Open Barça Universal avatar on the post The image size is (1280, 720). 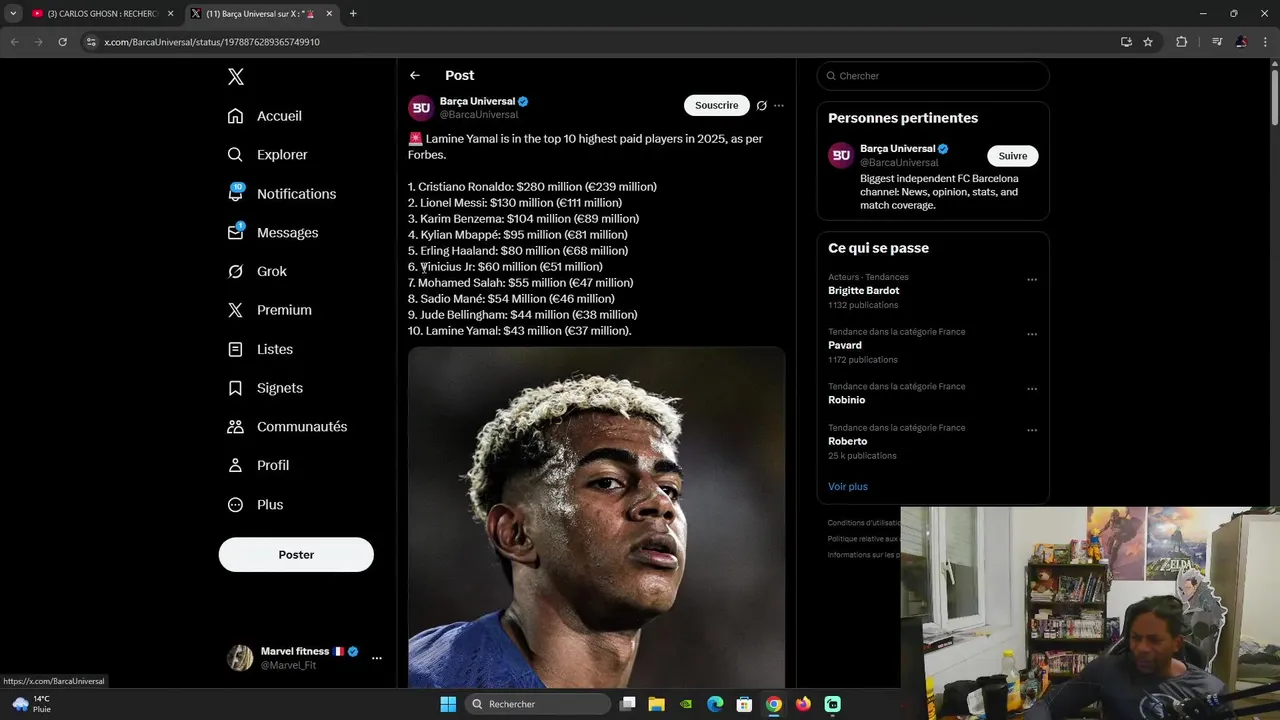(x=421, y=108)
